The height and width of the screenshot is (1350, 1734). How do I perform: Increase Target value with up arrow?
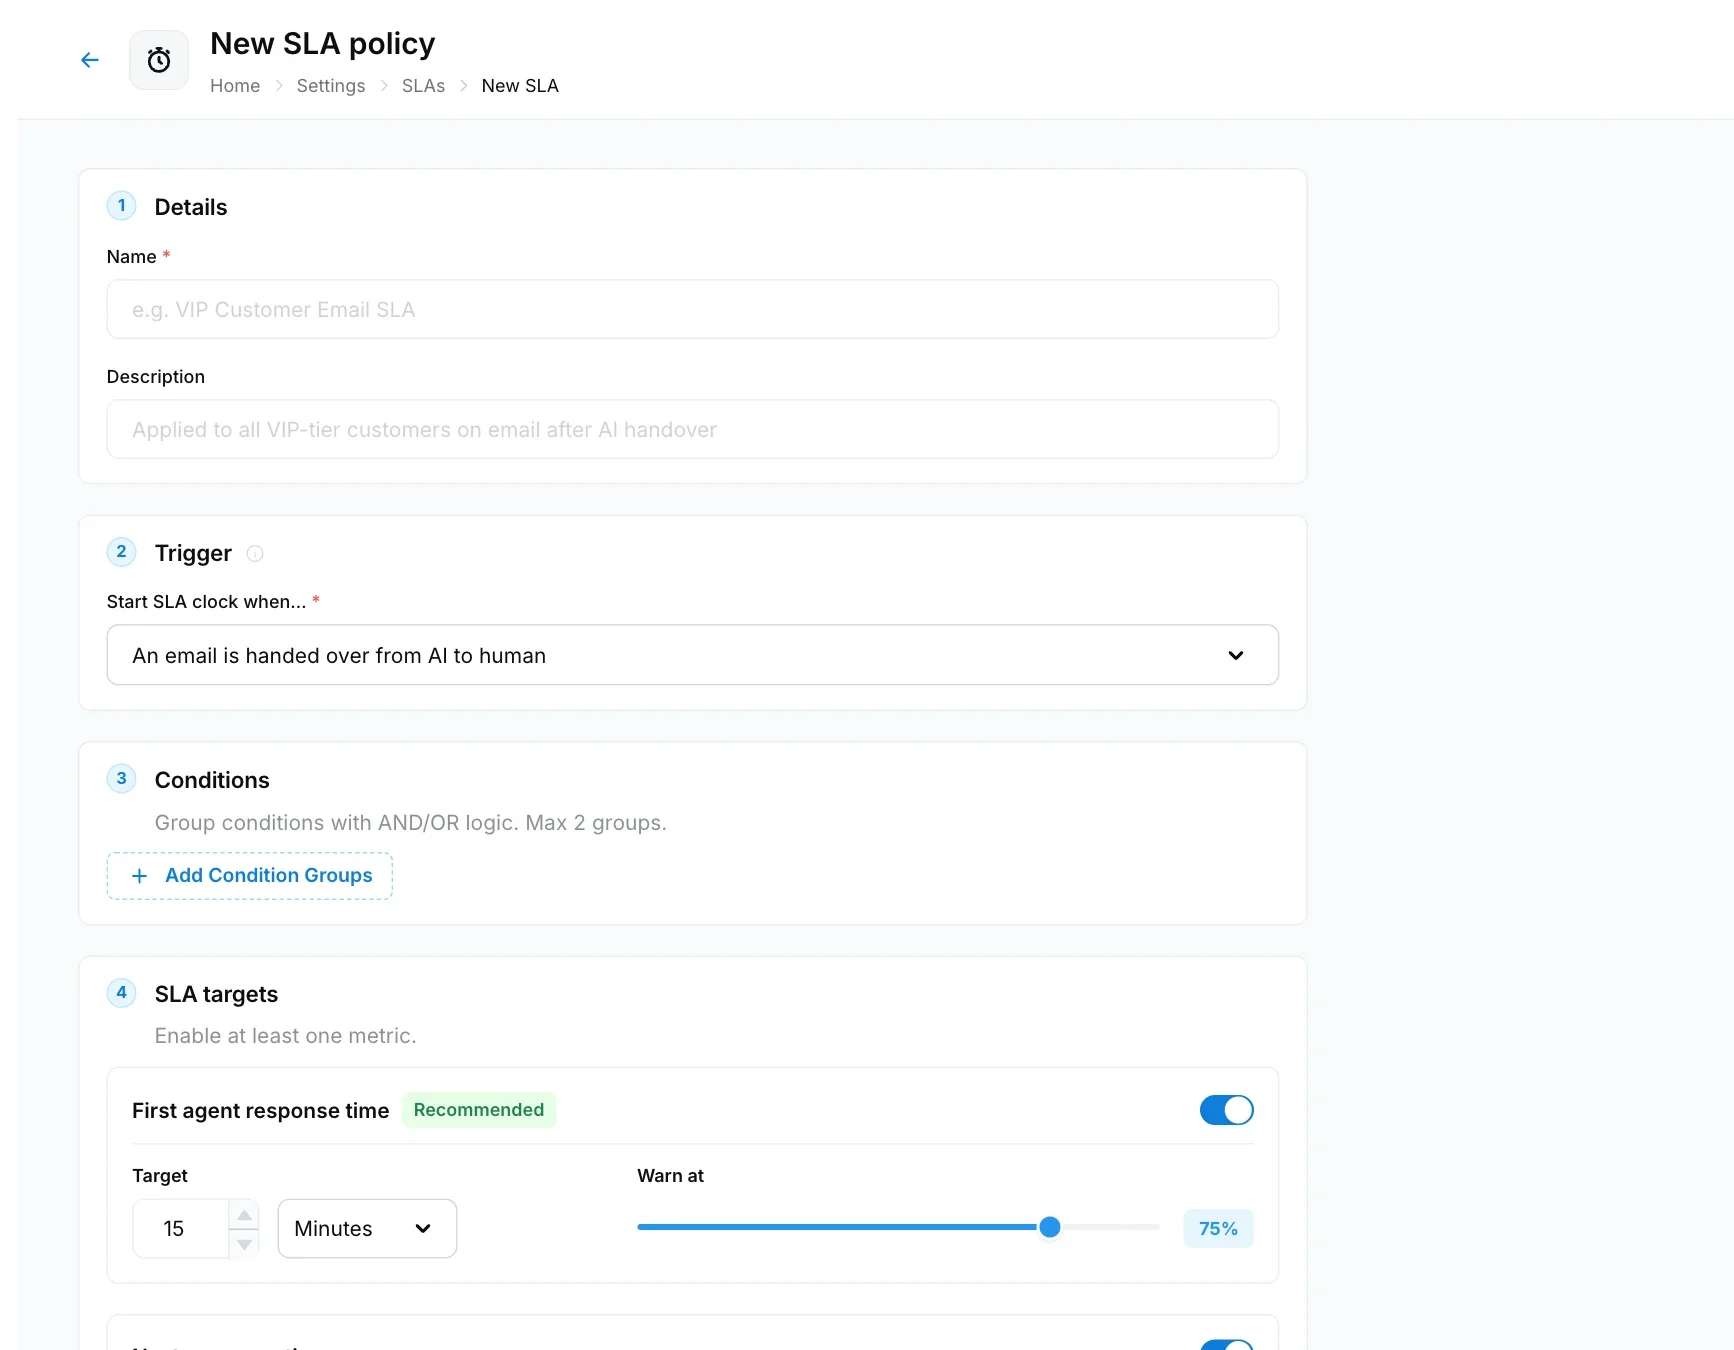coord(244,1215)
